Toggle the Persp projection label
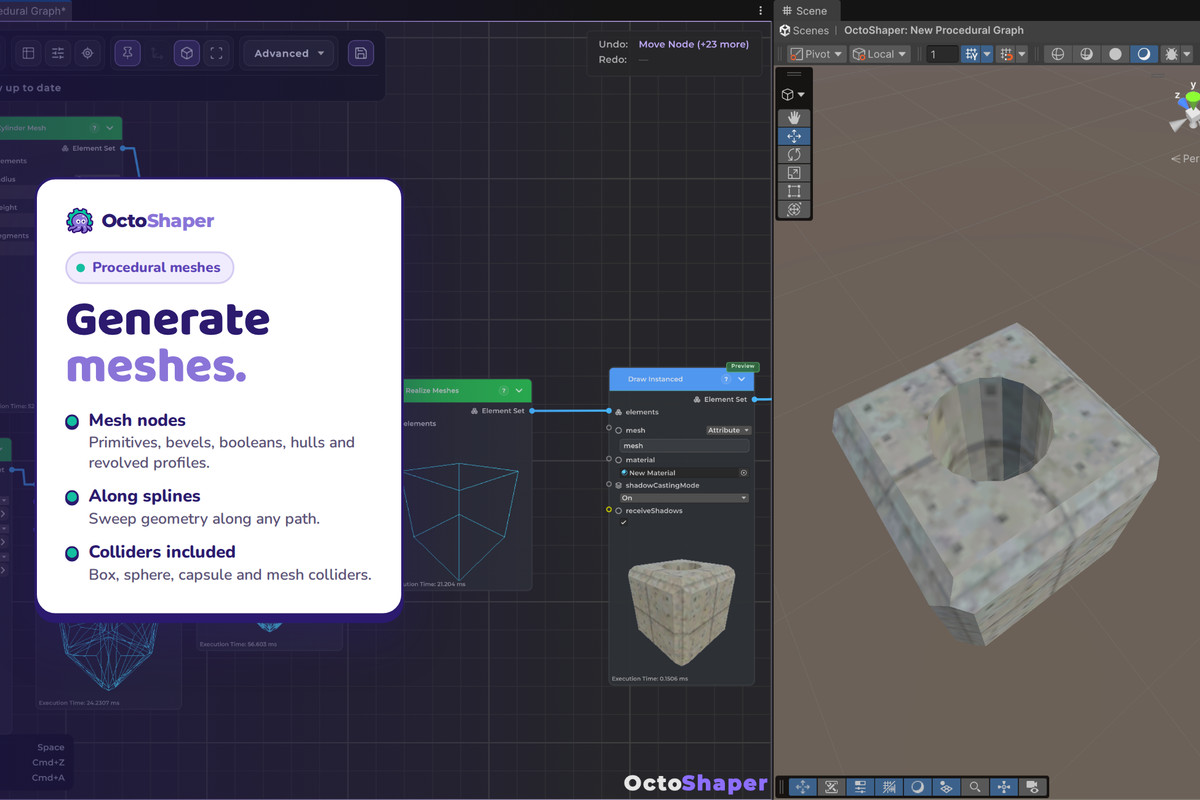The width and height of the screenshot is (1200, 800). 1185,158
